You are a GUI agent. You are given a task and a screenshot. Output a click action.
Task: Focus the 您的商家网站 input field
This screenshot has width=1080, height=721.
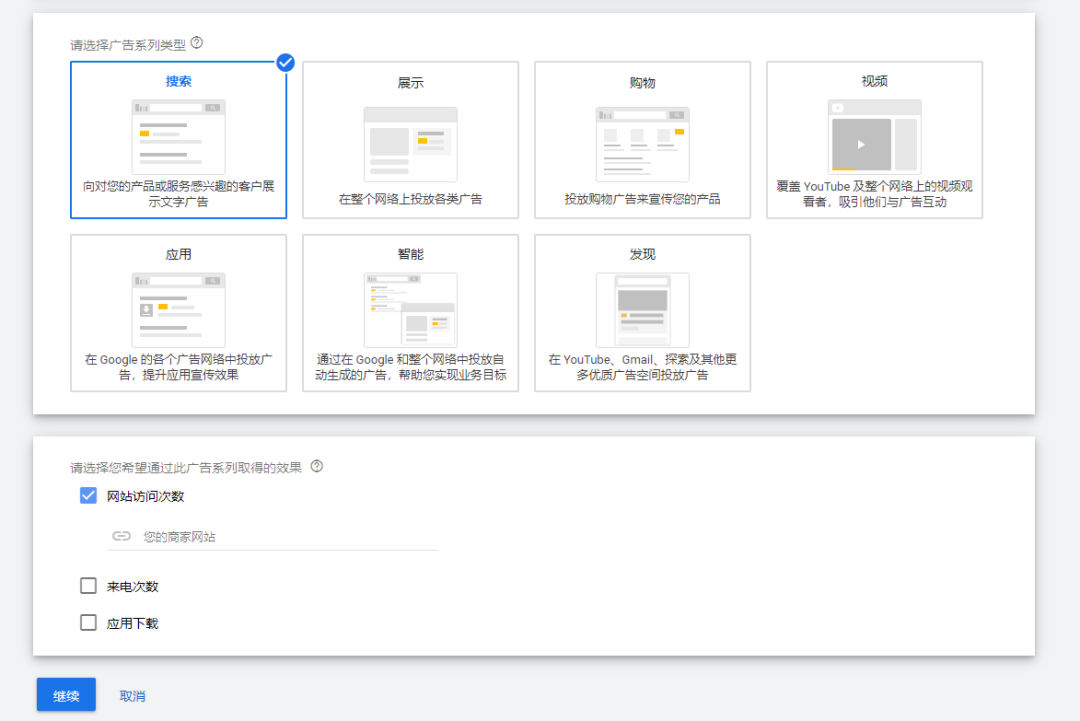pos(272,536)
